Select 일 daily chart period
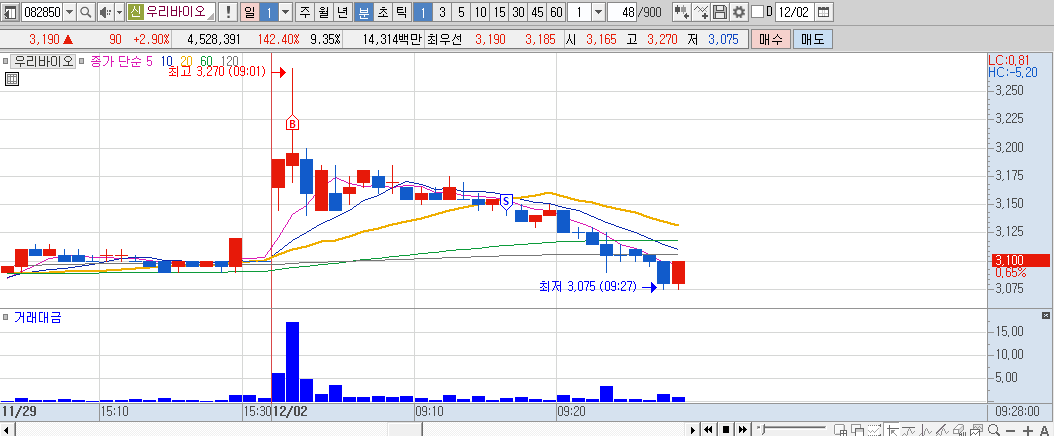Screen dimensions: 1054x436 249,12
